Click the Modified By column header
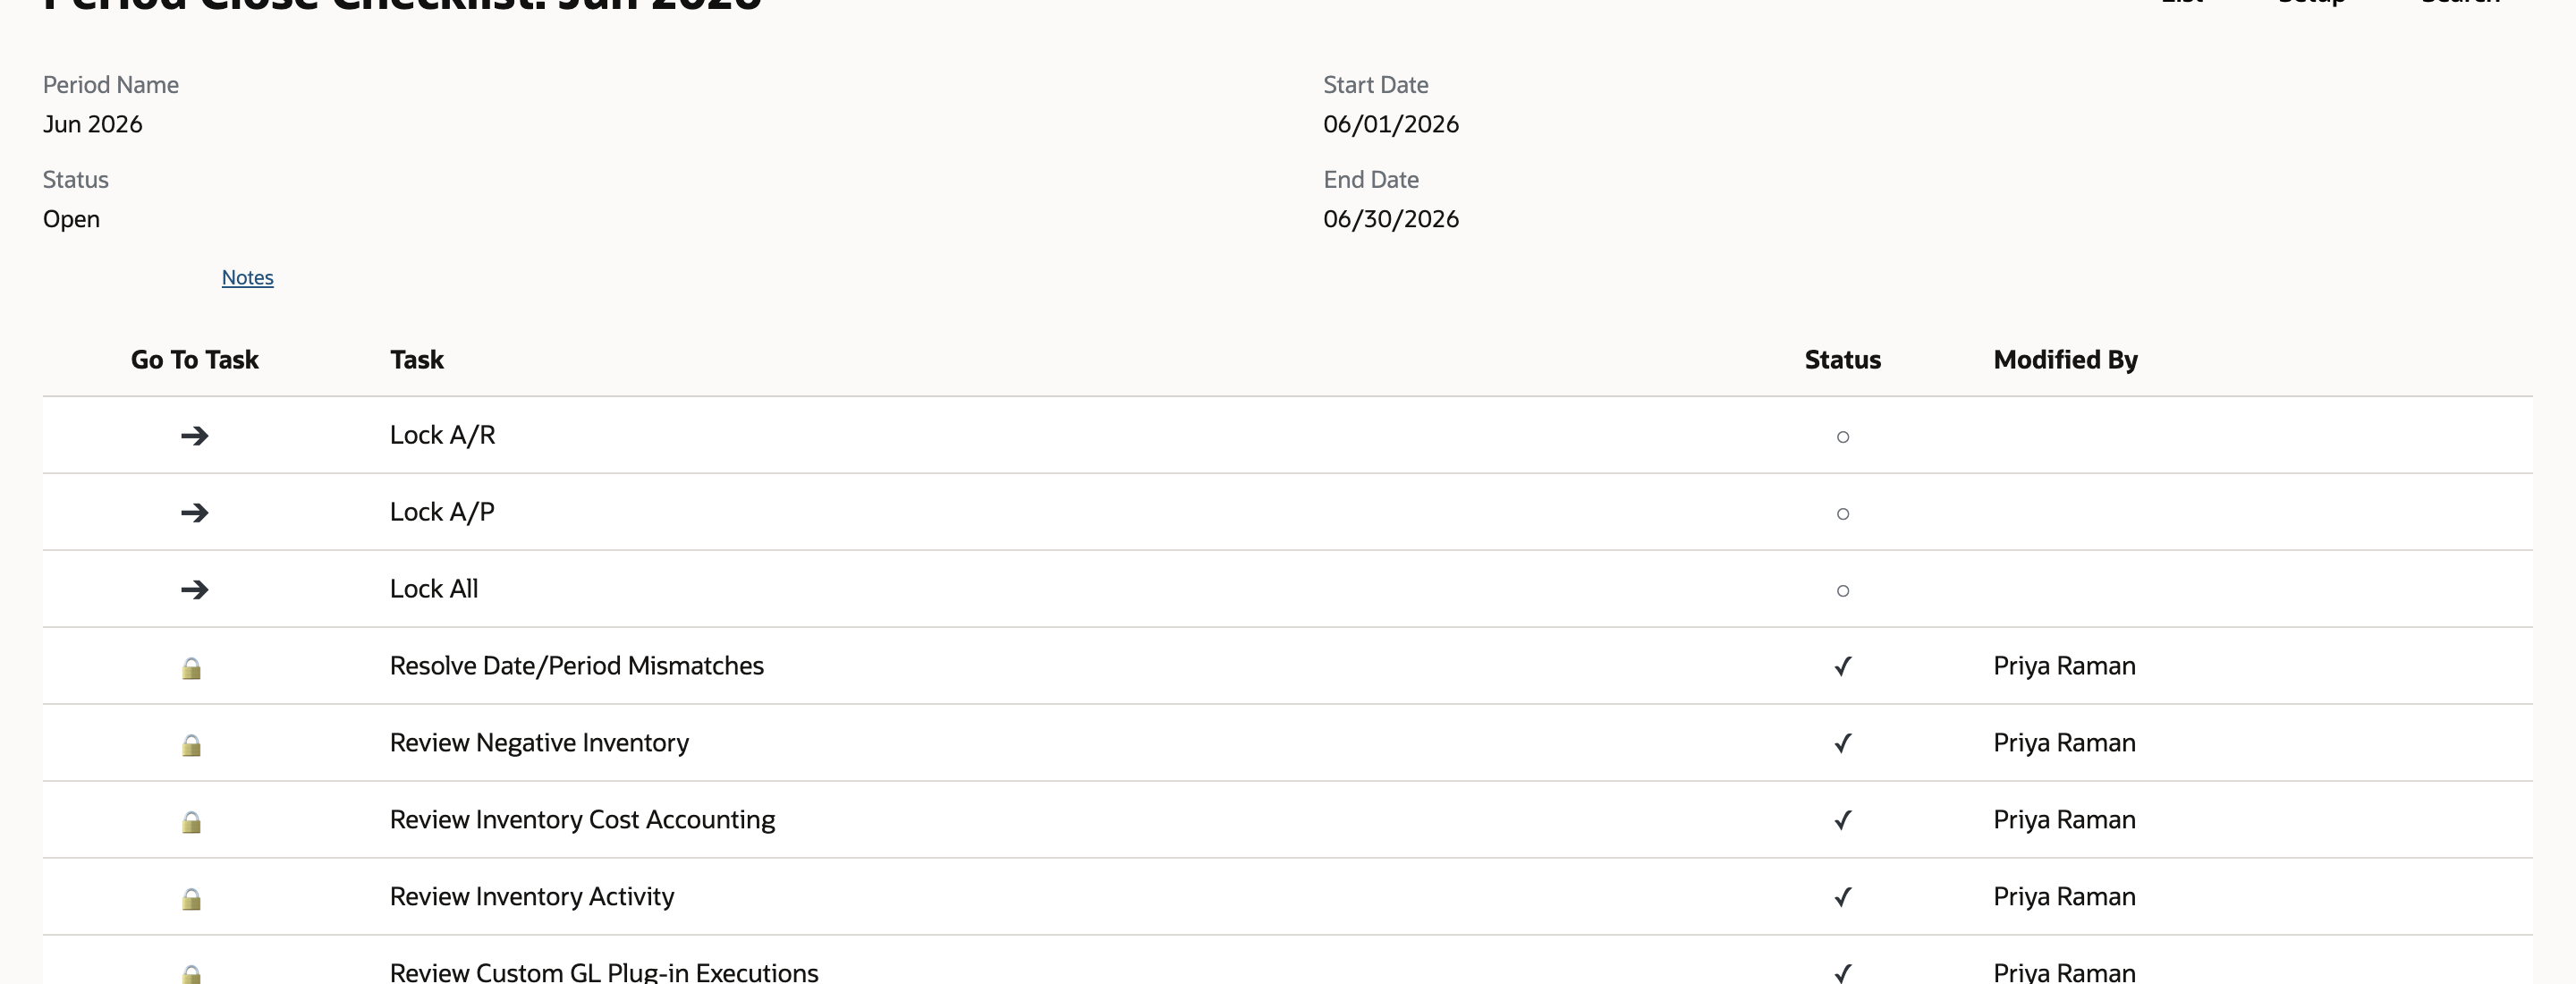 pyautogui.click(x=2065, y=360)
